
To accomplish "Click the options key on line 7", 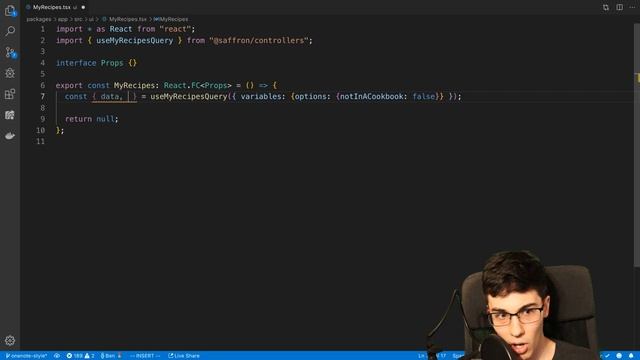I will pos(310,96).
